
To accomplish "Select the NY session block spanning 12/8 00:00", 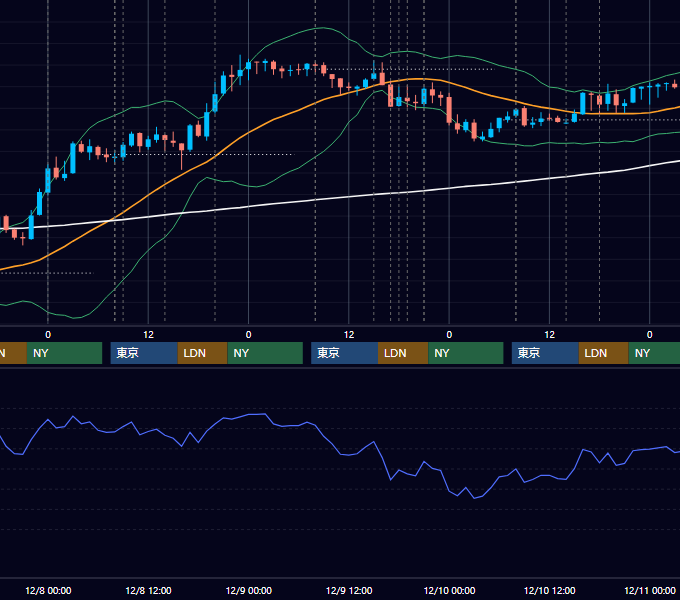I will (64, 353).
